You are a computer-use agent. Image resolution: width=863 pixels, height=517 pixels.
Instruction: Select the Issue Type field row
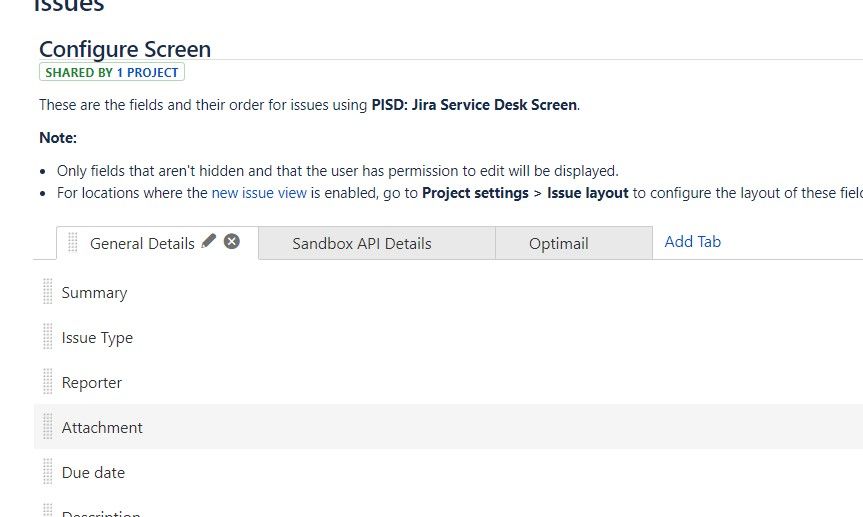point(448,337)
